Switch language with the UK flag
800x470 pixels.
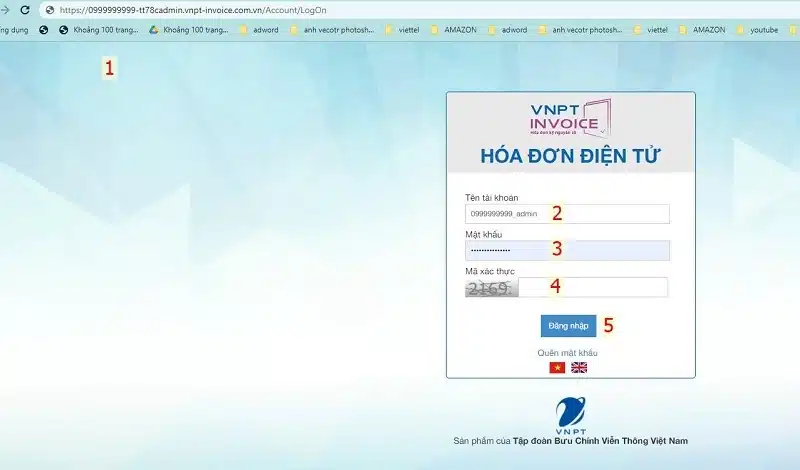pyautogui.click(x=579, y=367)
